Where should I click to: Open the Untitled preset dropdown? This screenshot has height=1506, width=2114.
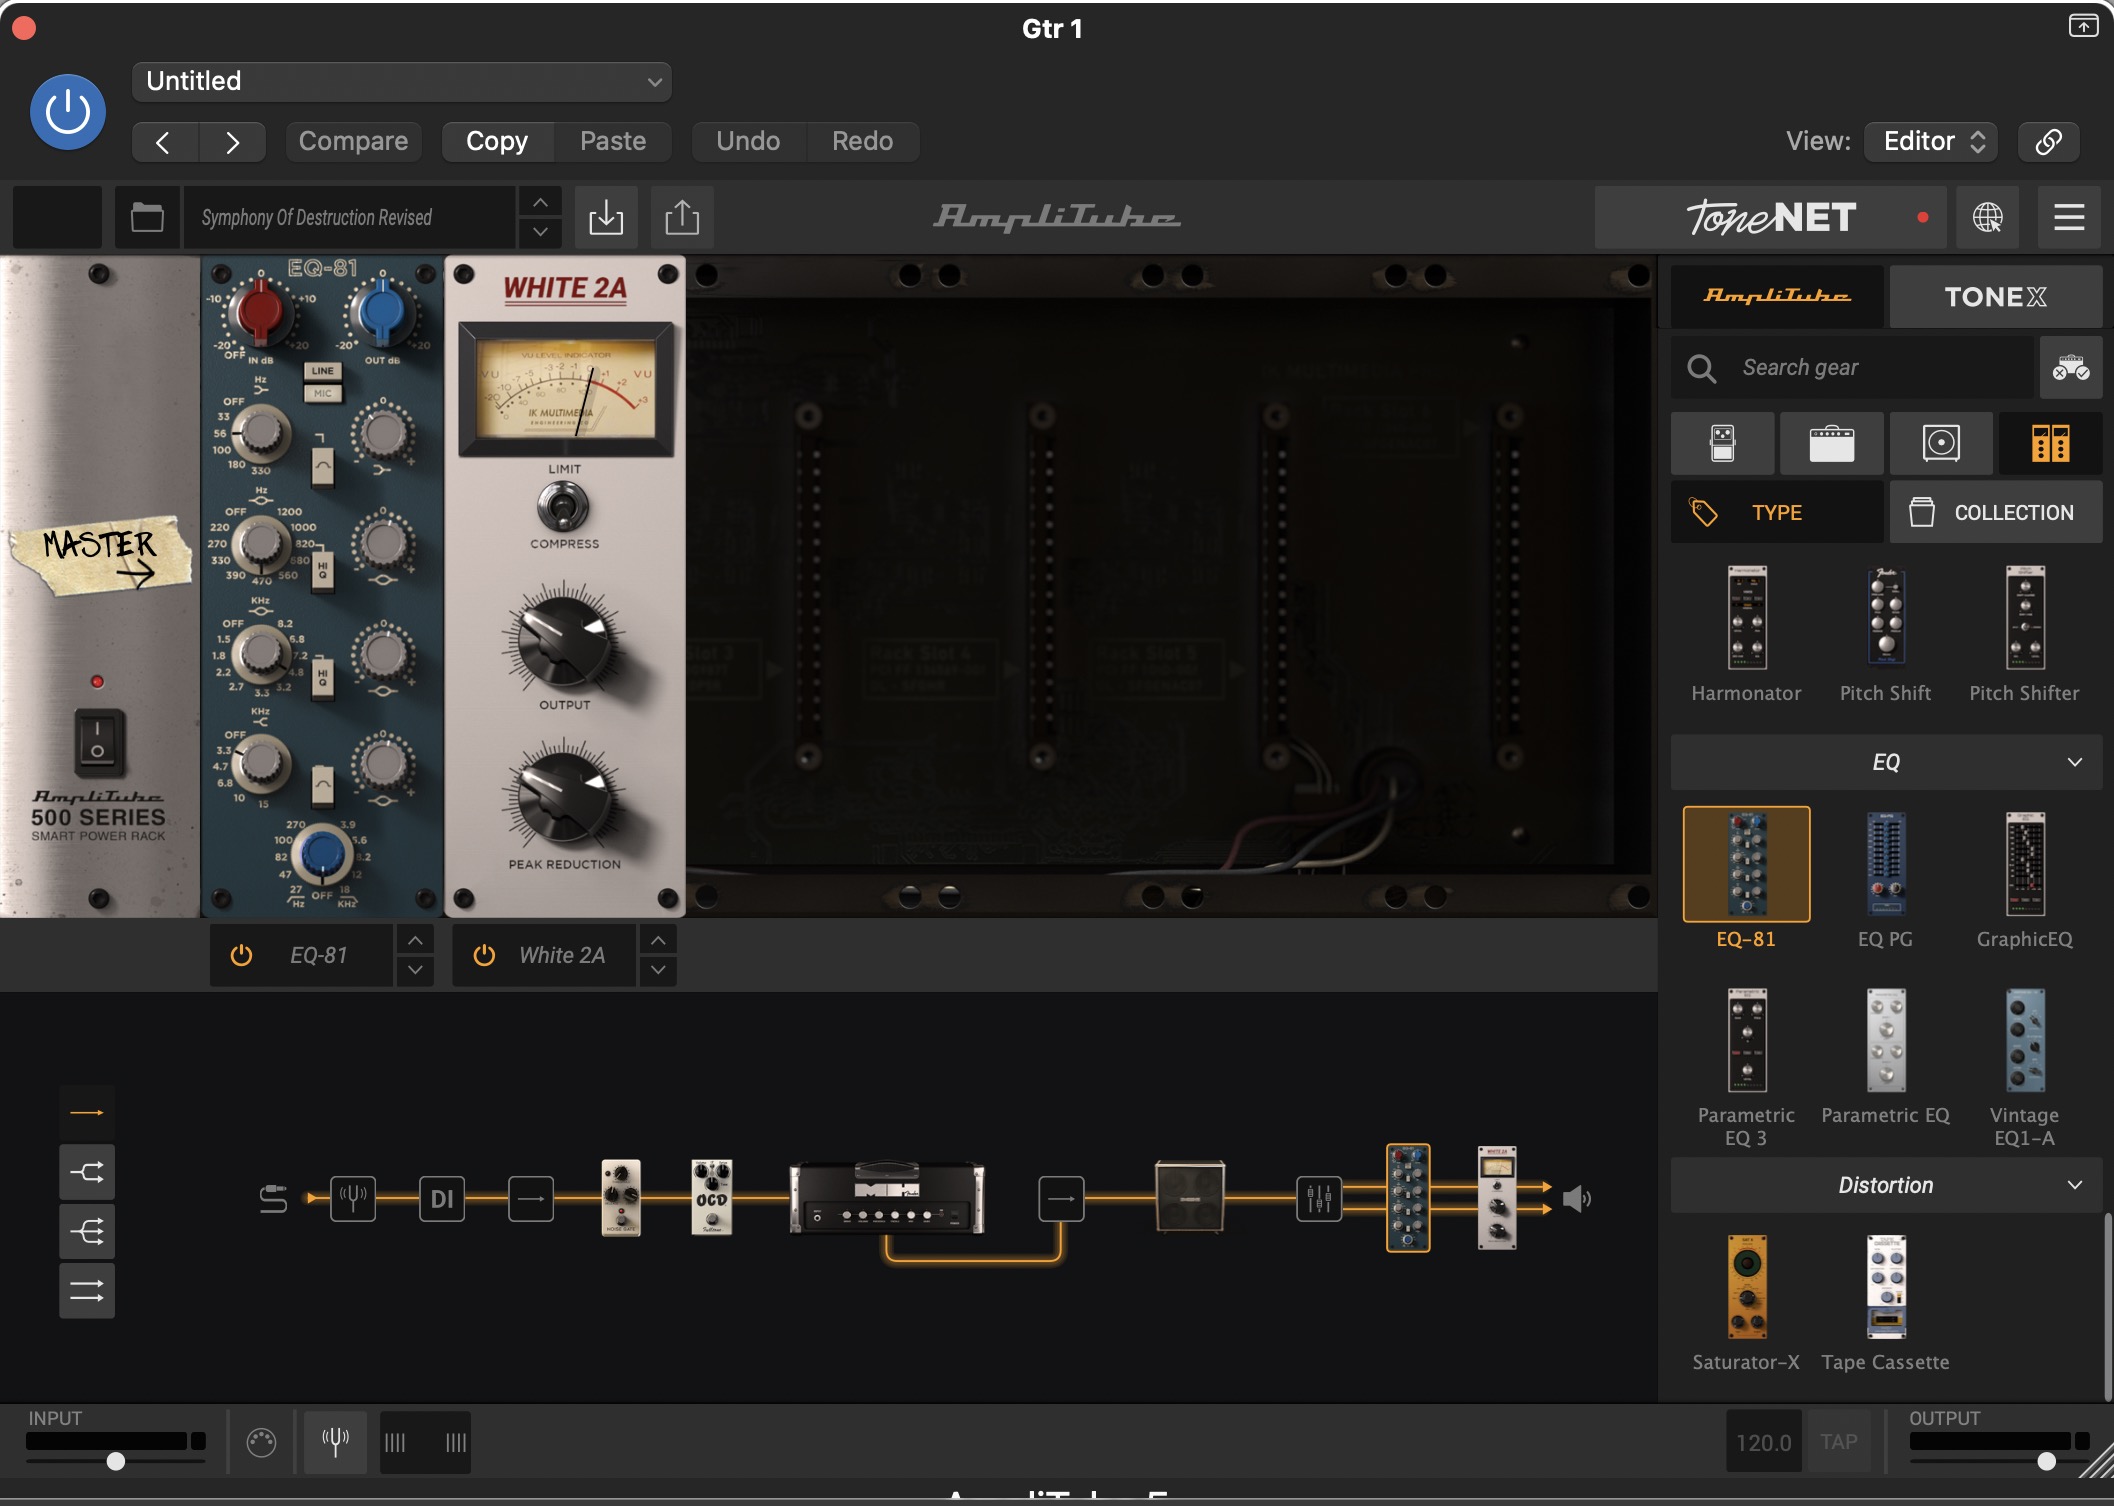[401, 81]
